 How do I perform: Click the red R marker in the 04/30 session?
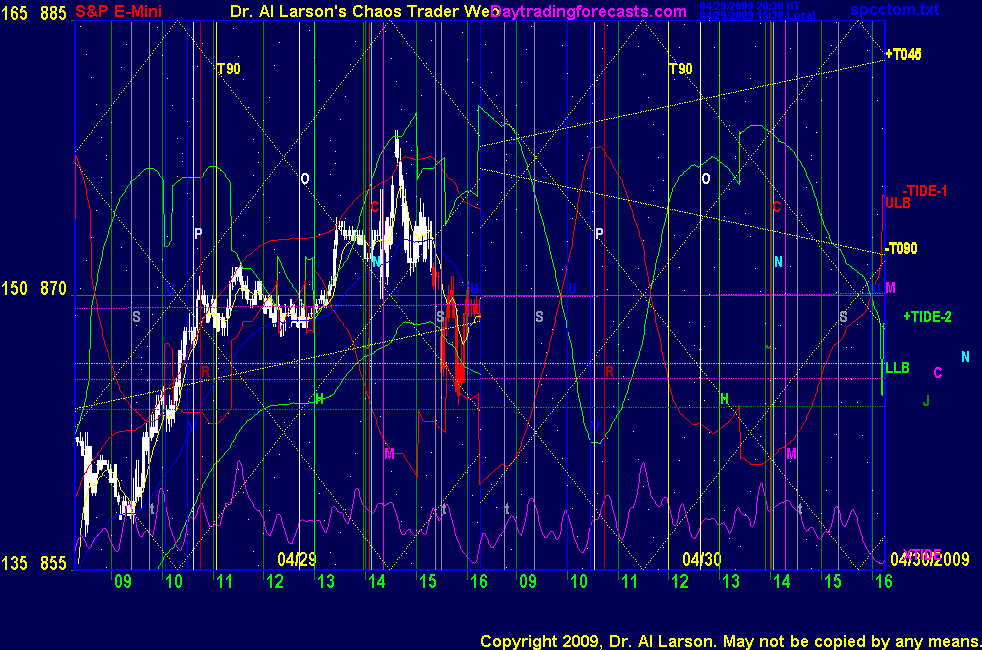(610, 372)
